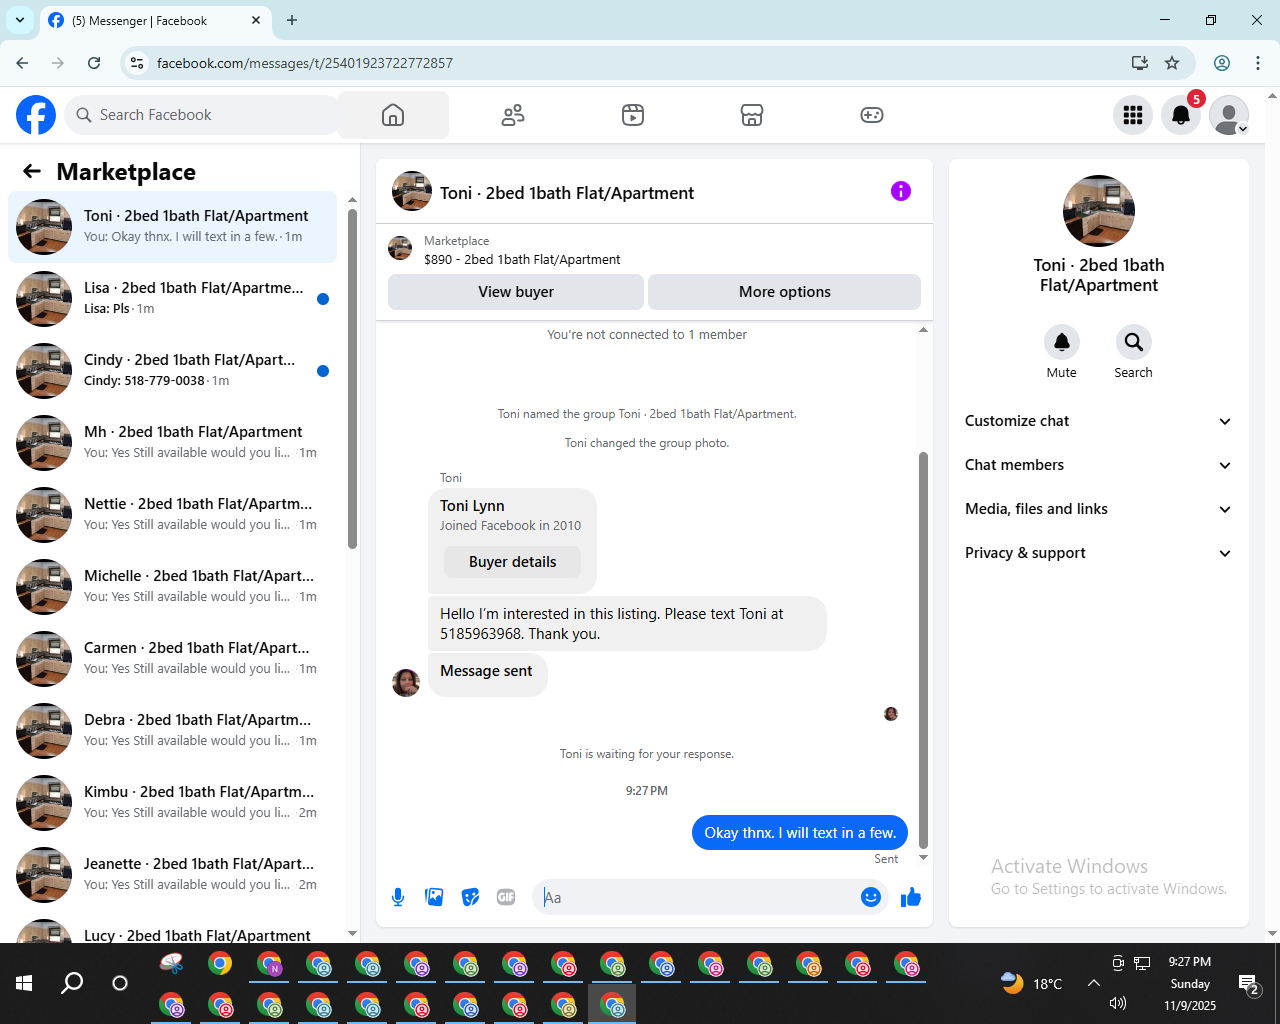
Task: Open the Video tab
Action: click(633, 115)
